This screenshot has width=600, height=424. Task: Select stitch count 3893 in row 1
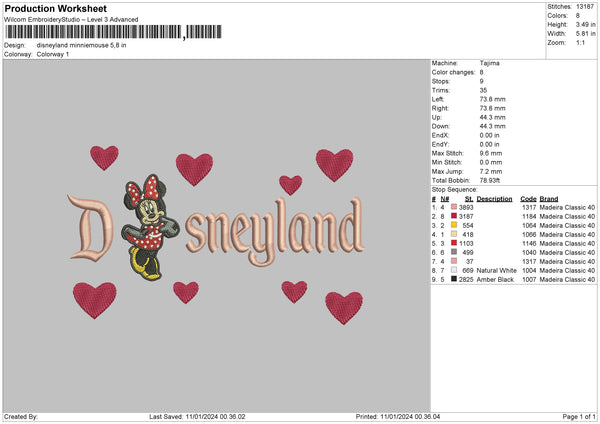[466, 207]
